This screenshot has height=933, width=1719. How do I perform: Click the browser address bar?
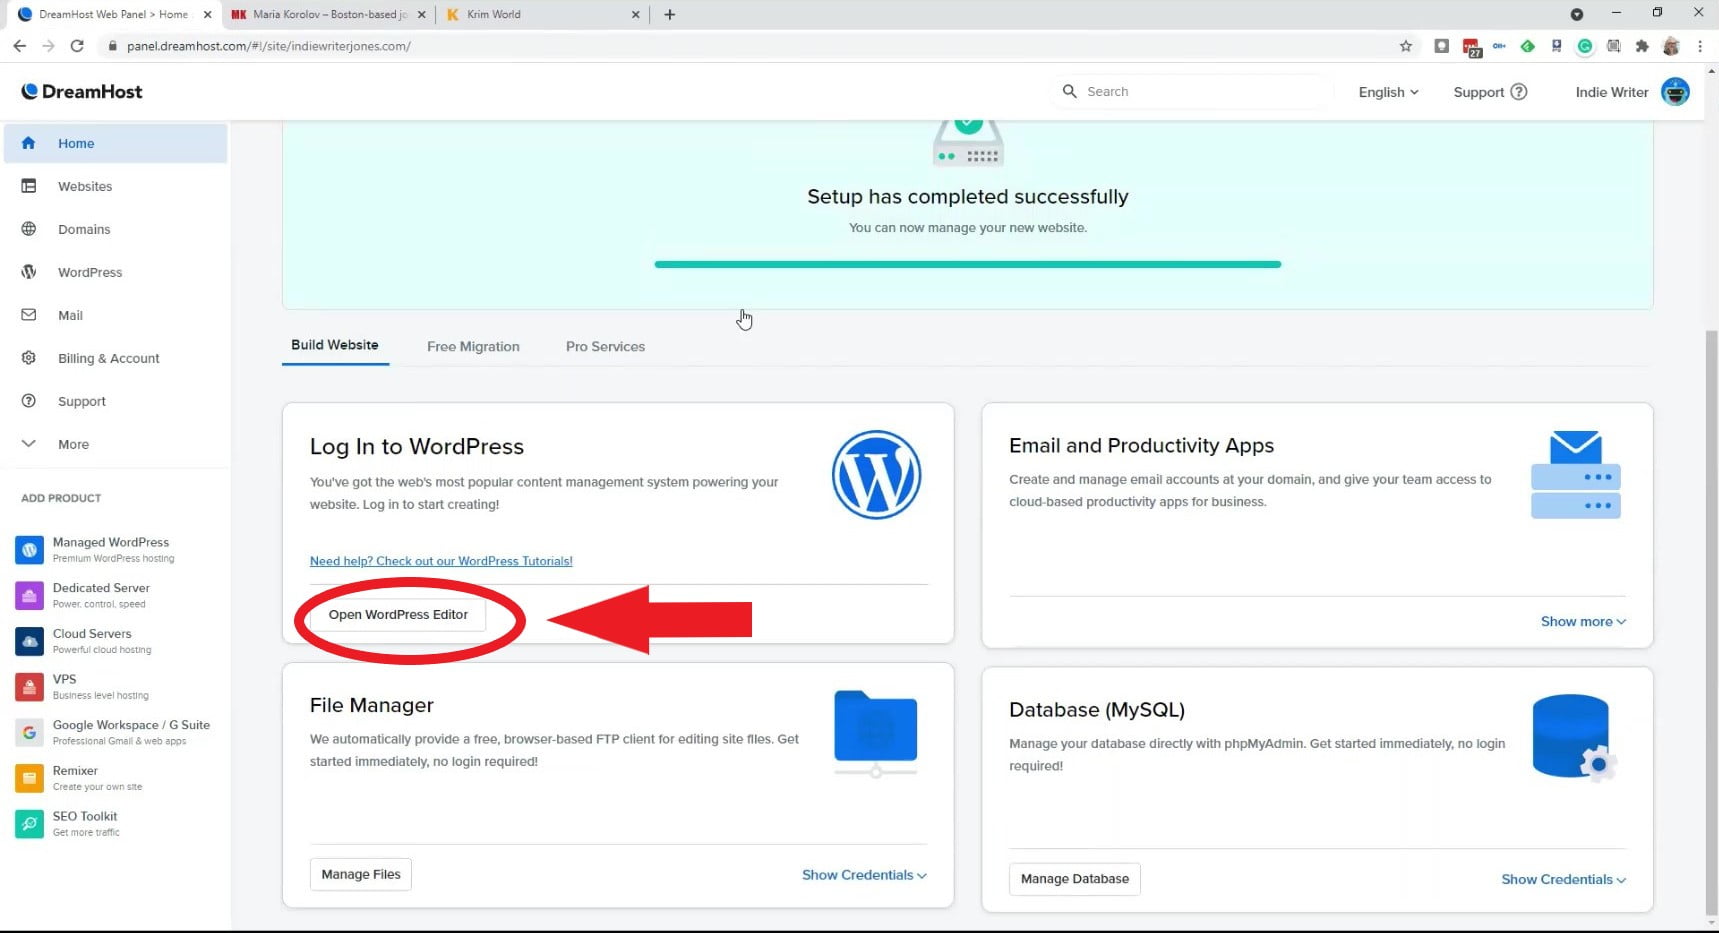(x=750, y=46)
